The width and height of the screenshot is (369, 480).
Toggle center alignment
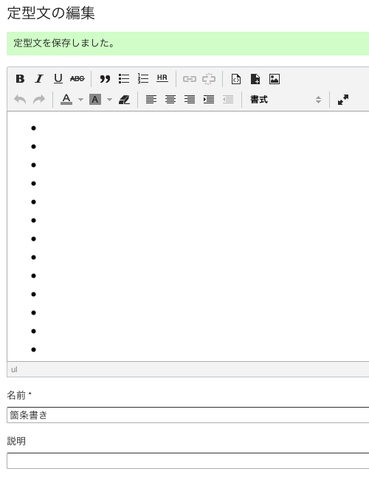(x=170, y=99)
